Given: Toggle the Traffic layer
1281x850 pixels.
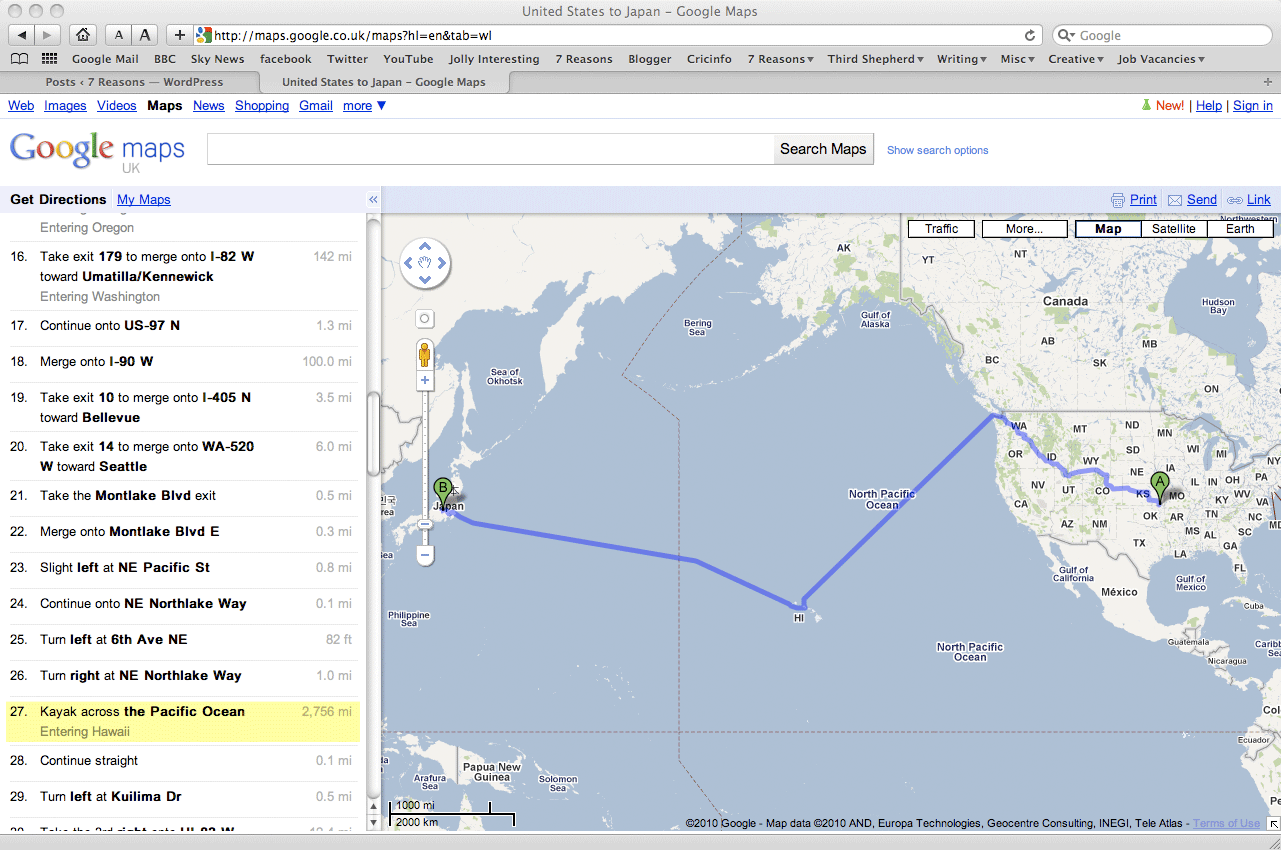Looking at the screenshot, I should 941,229.
